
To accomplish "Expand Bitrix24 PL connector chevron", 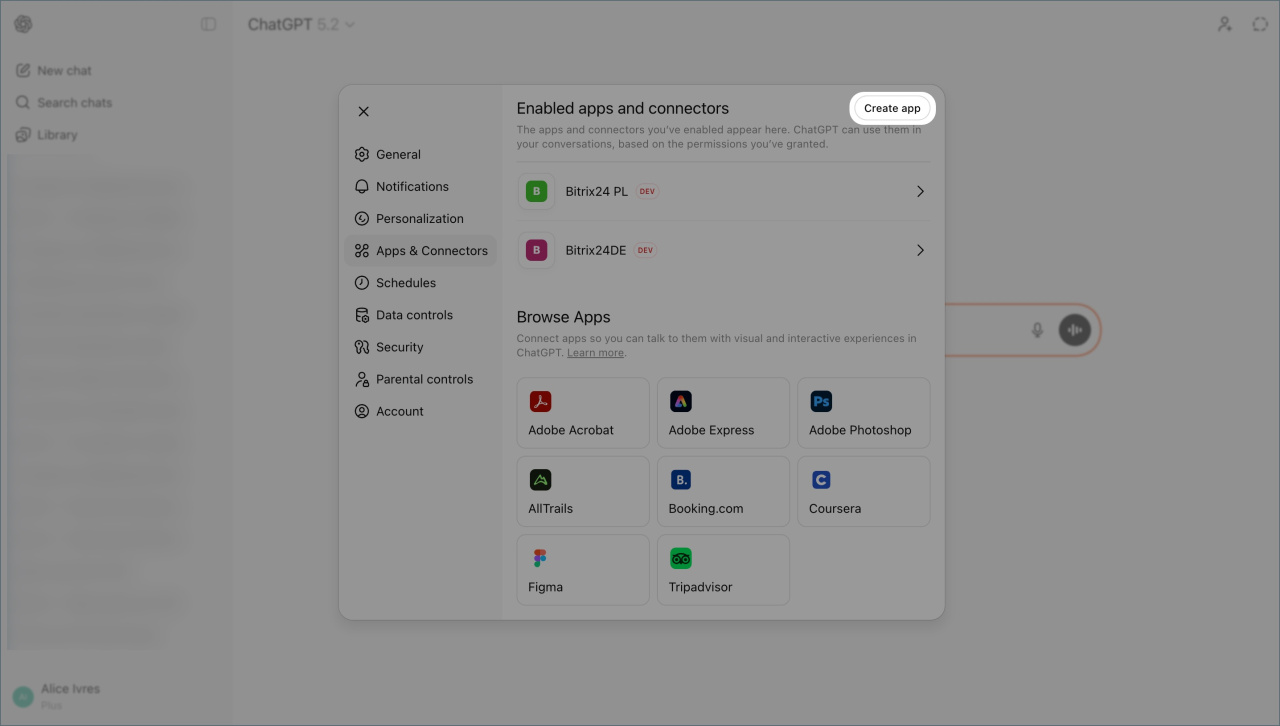I will click(920, 192).
